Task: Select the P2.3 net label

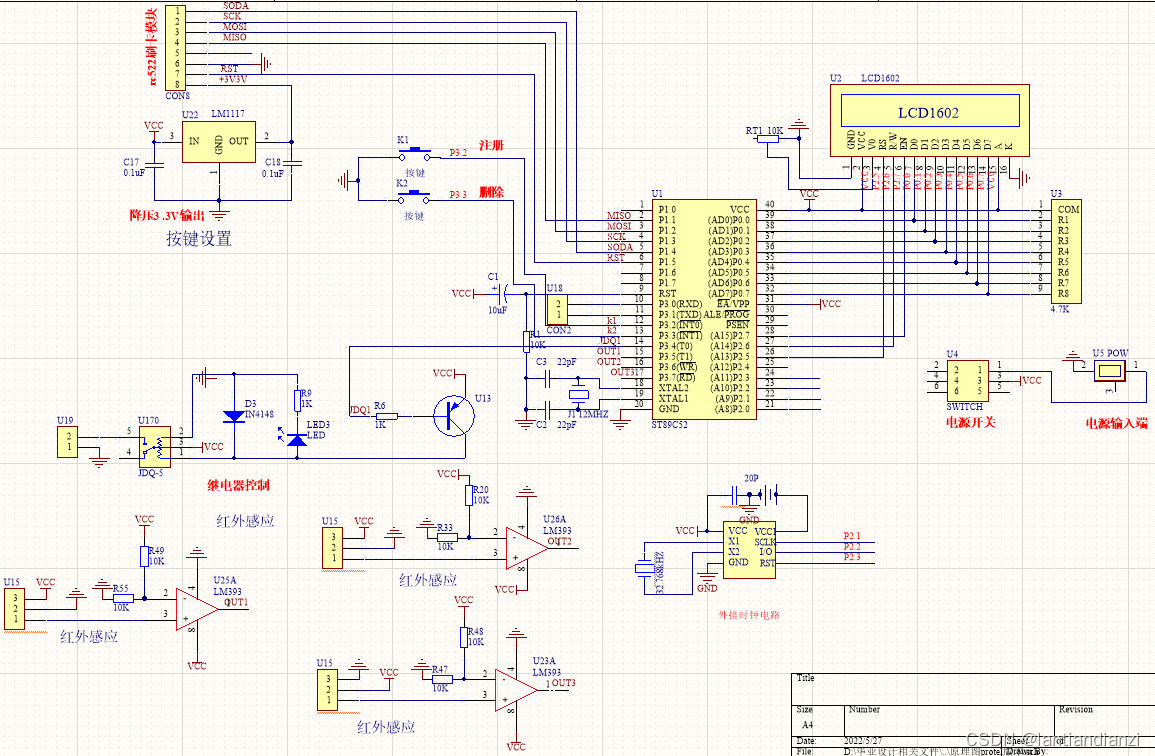Action: (852, 557)
